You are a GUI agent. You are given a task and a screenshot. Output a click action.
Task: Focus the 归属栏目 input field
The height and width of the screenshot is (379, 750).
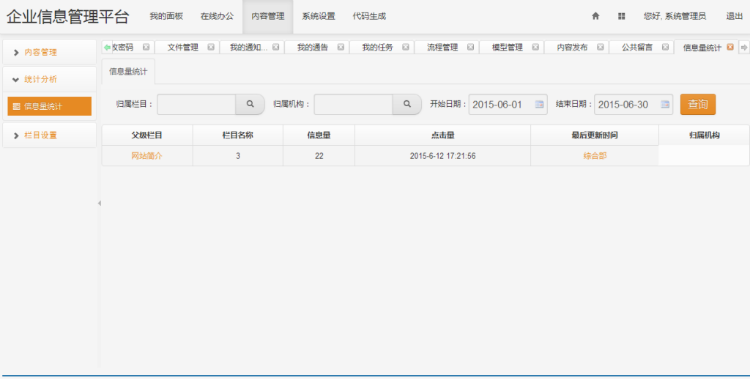click(x=196, y=104)
